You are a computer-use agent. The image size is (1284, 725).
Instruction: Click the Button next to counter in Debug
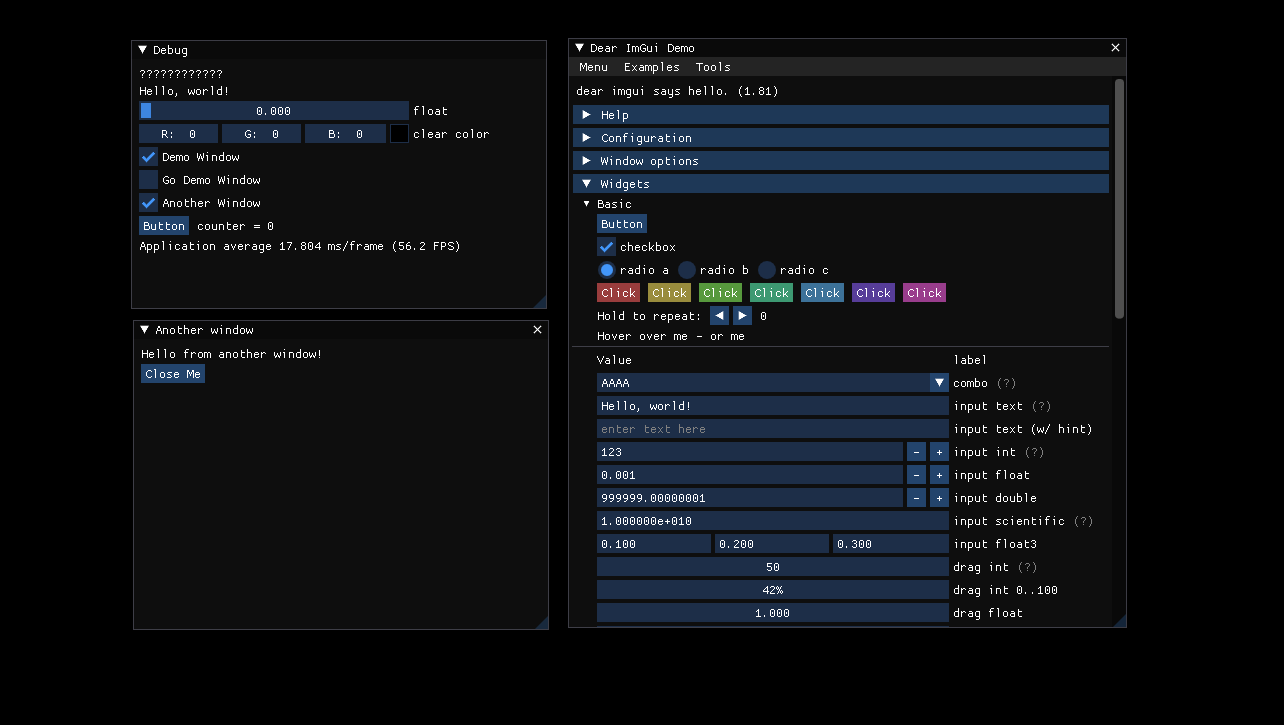click(164, 226)
